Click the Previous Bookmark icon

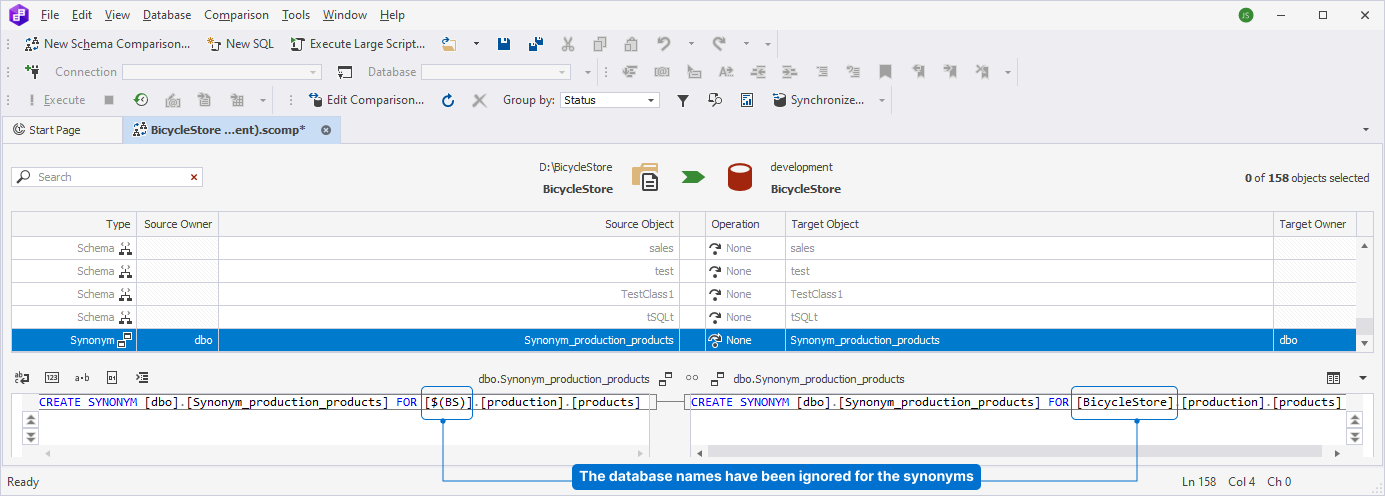[x=917, y=72]
